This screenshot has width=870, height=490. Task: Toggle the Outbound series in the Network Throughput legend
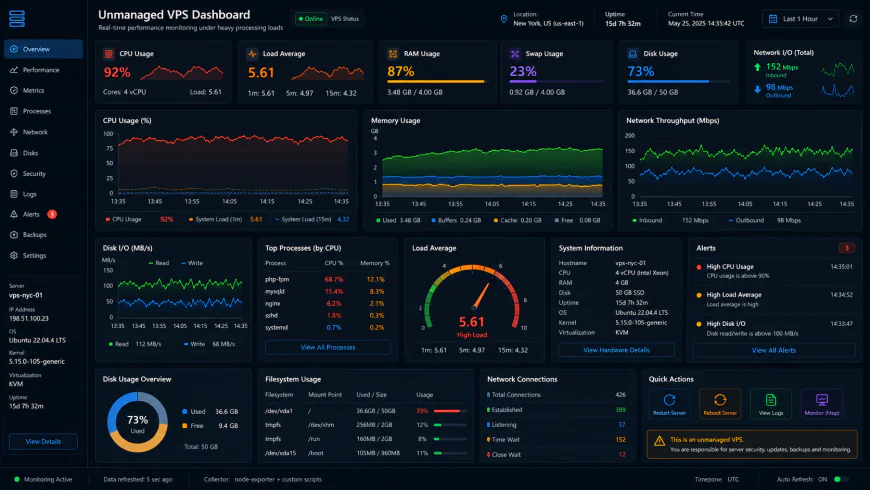point(746,220)
